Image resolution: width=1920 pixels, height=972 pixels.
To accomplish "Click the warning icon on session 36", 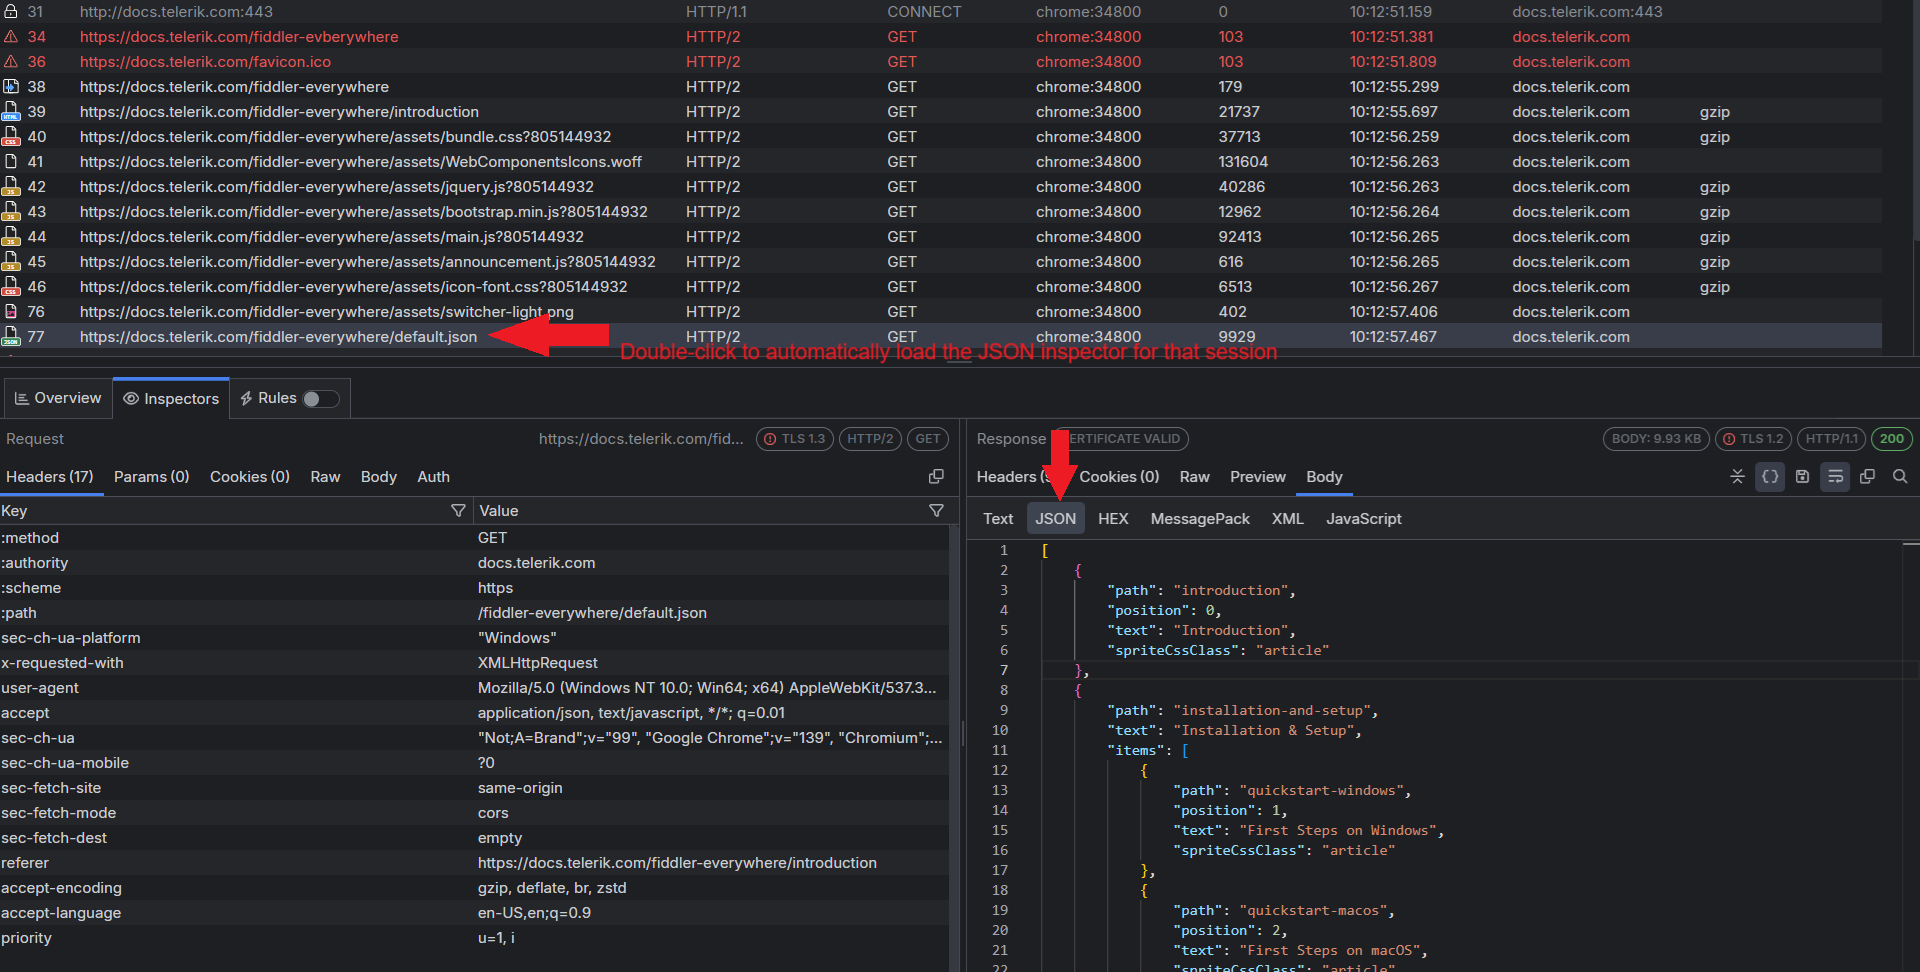I will [x=11, y=62].
